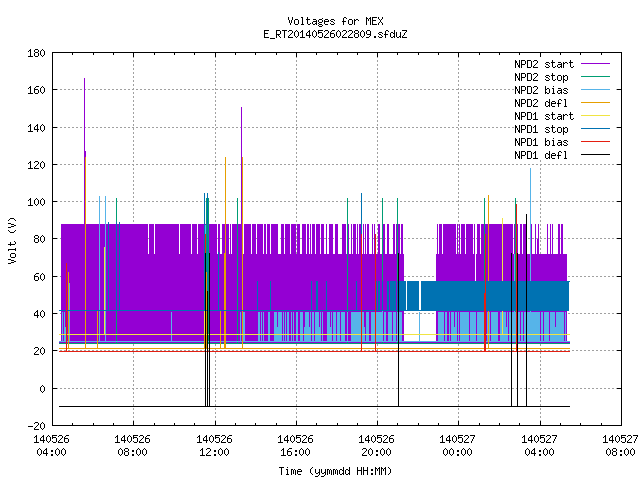Click the NPD1 stop legend label
The width and height of the screenshot is (640, 480).
click(541, 129)
